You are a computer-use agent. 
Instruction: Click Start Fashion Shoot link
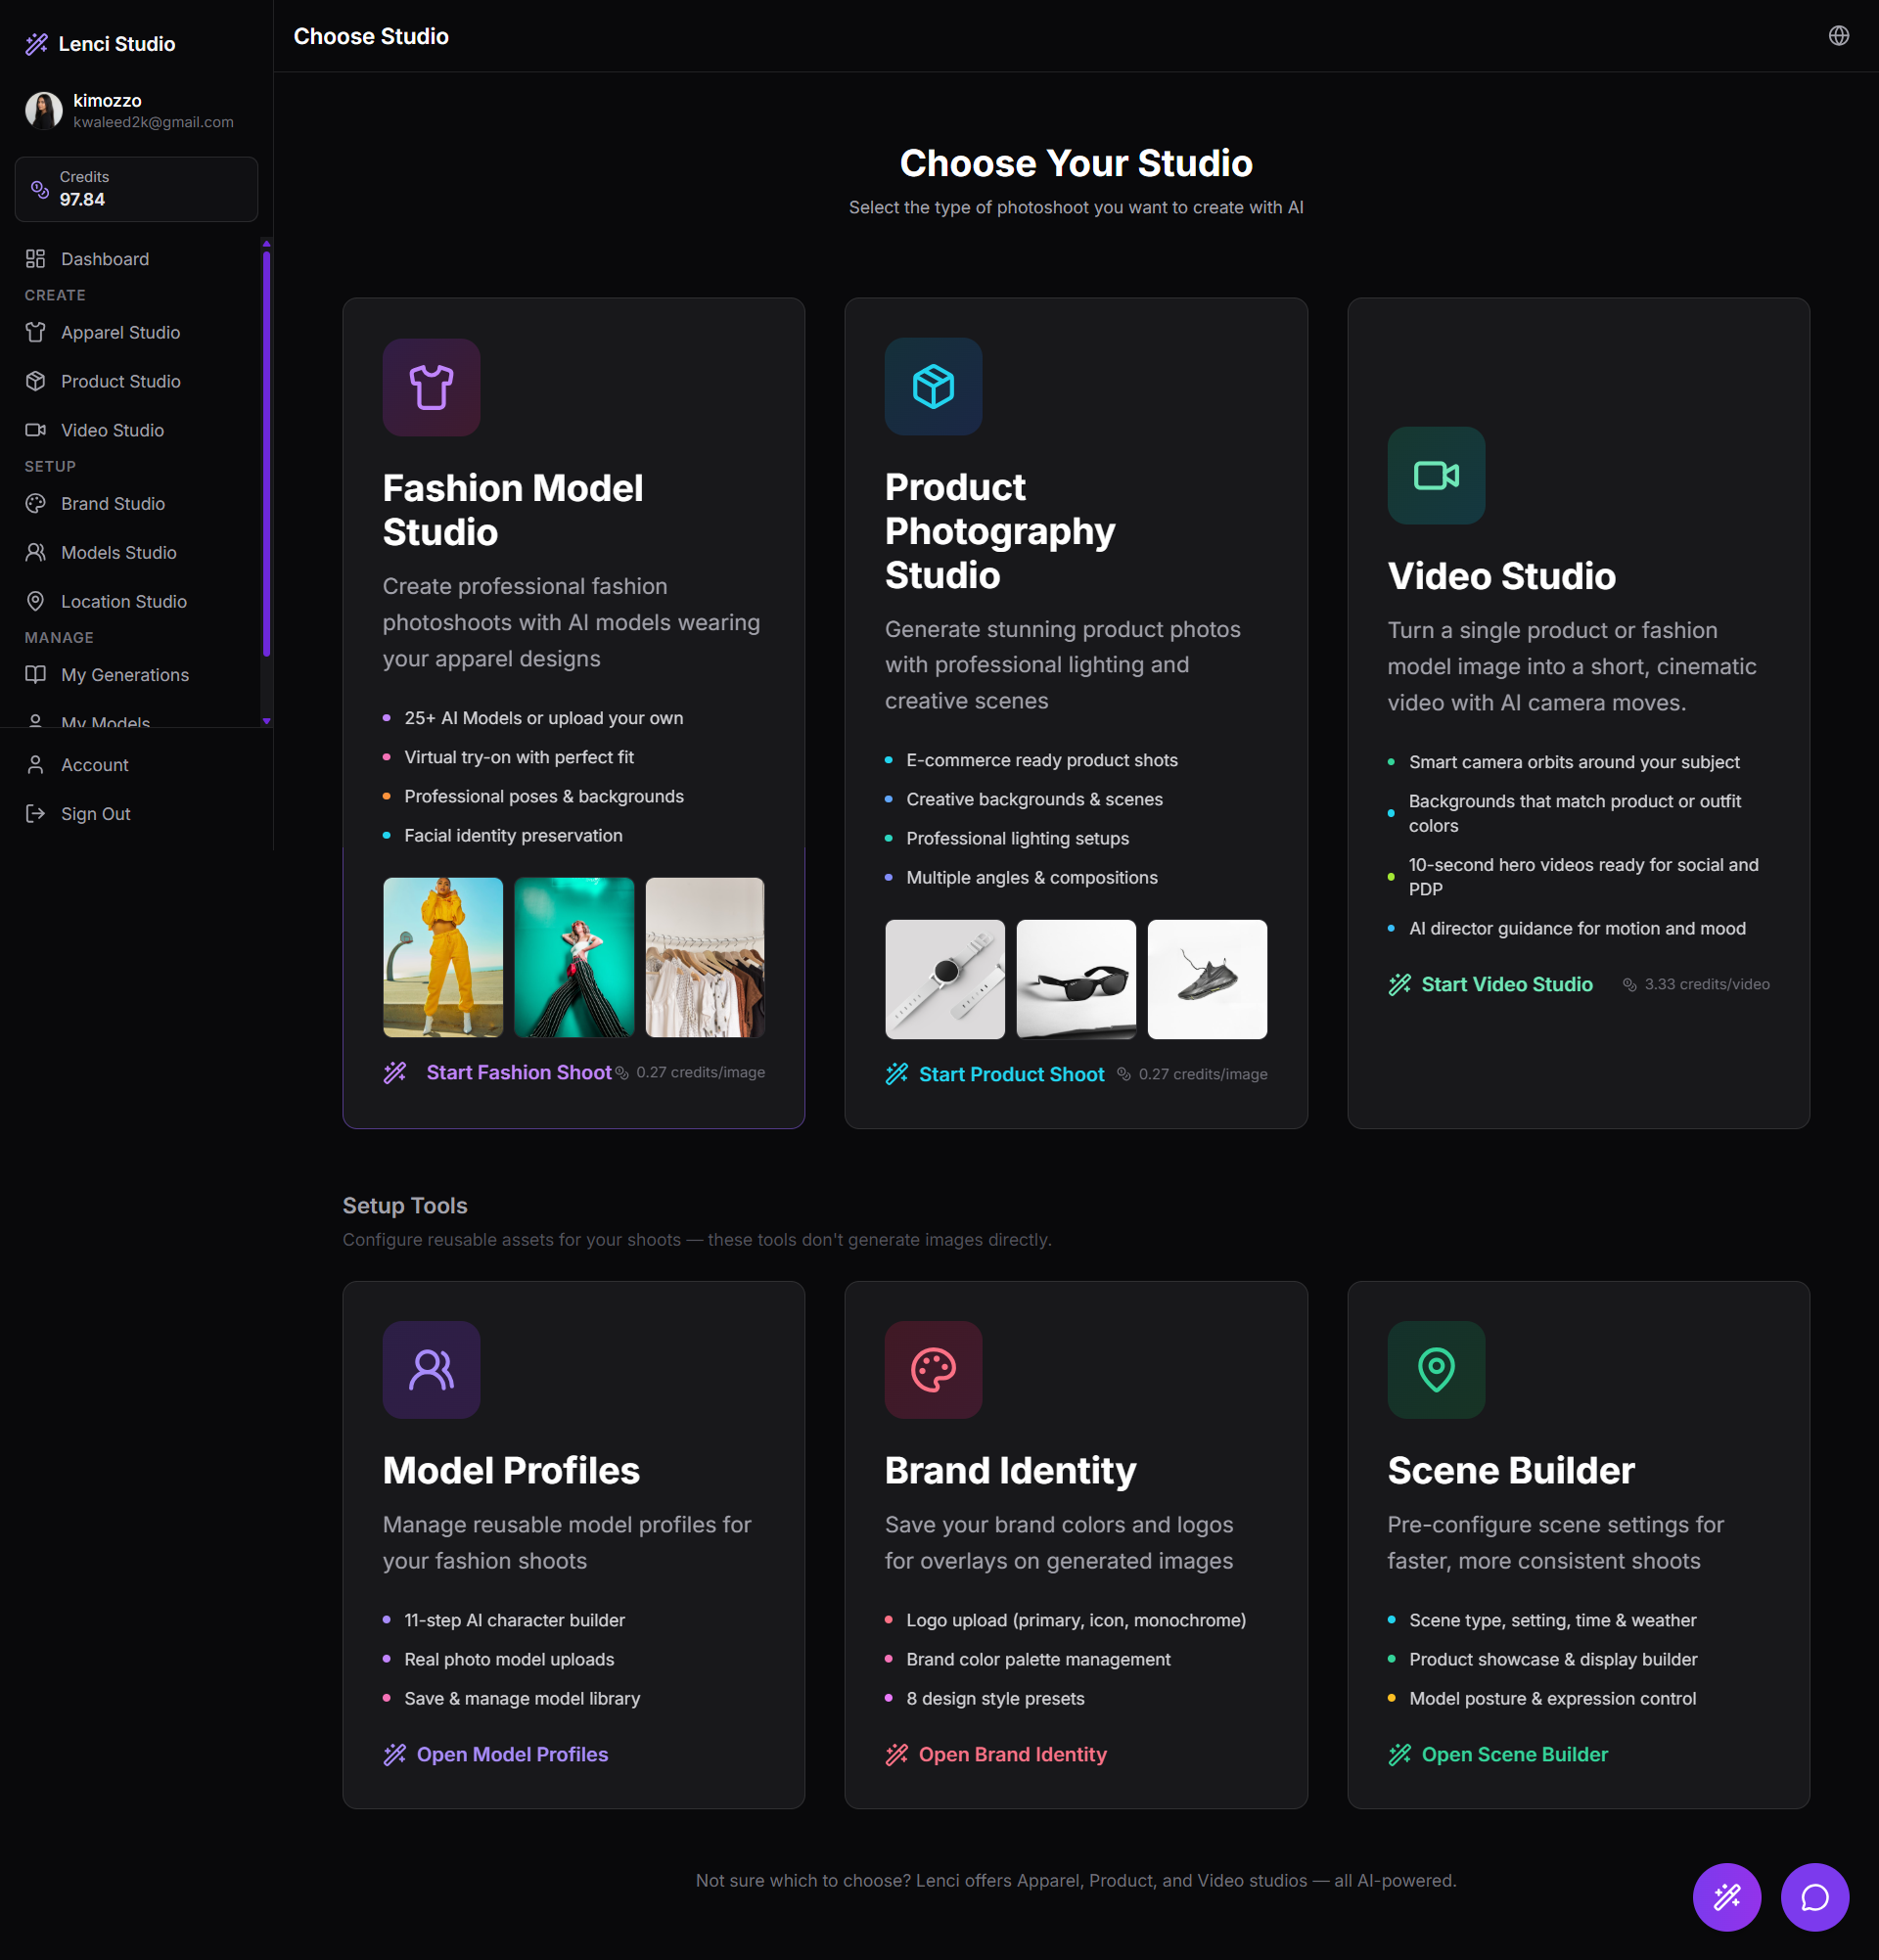(x=518, y=1072)
